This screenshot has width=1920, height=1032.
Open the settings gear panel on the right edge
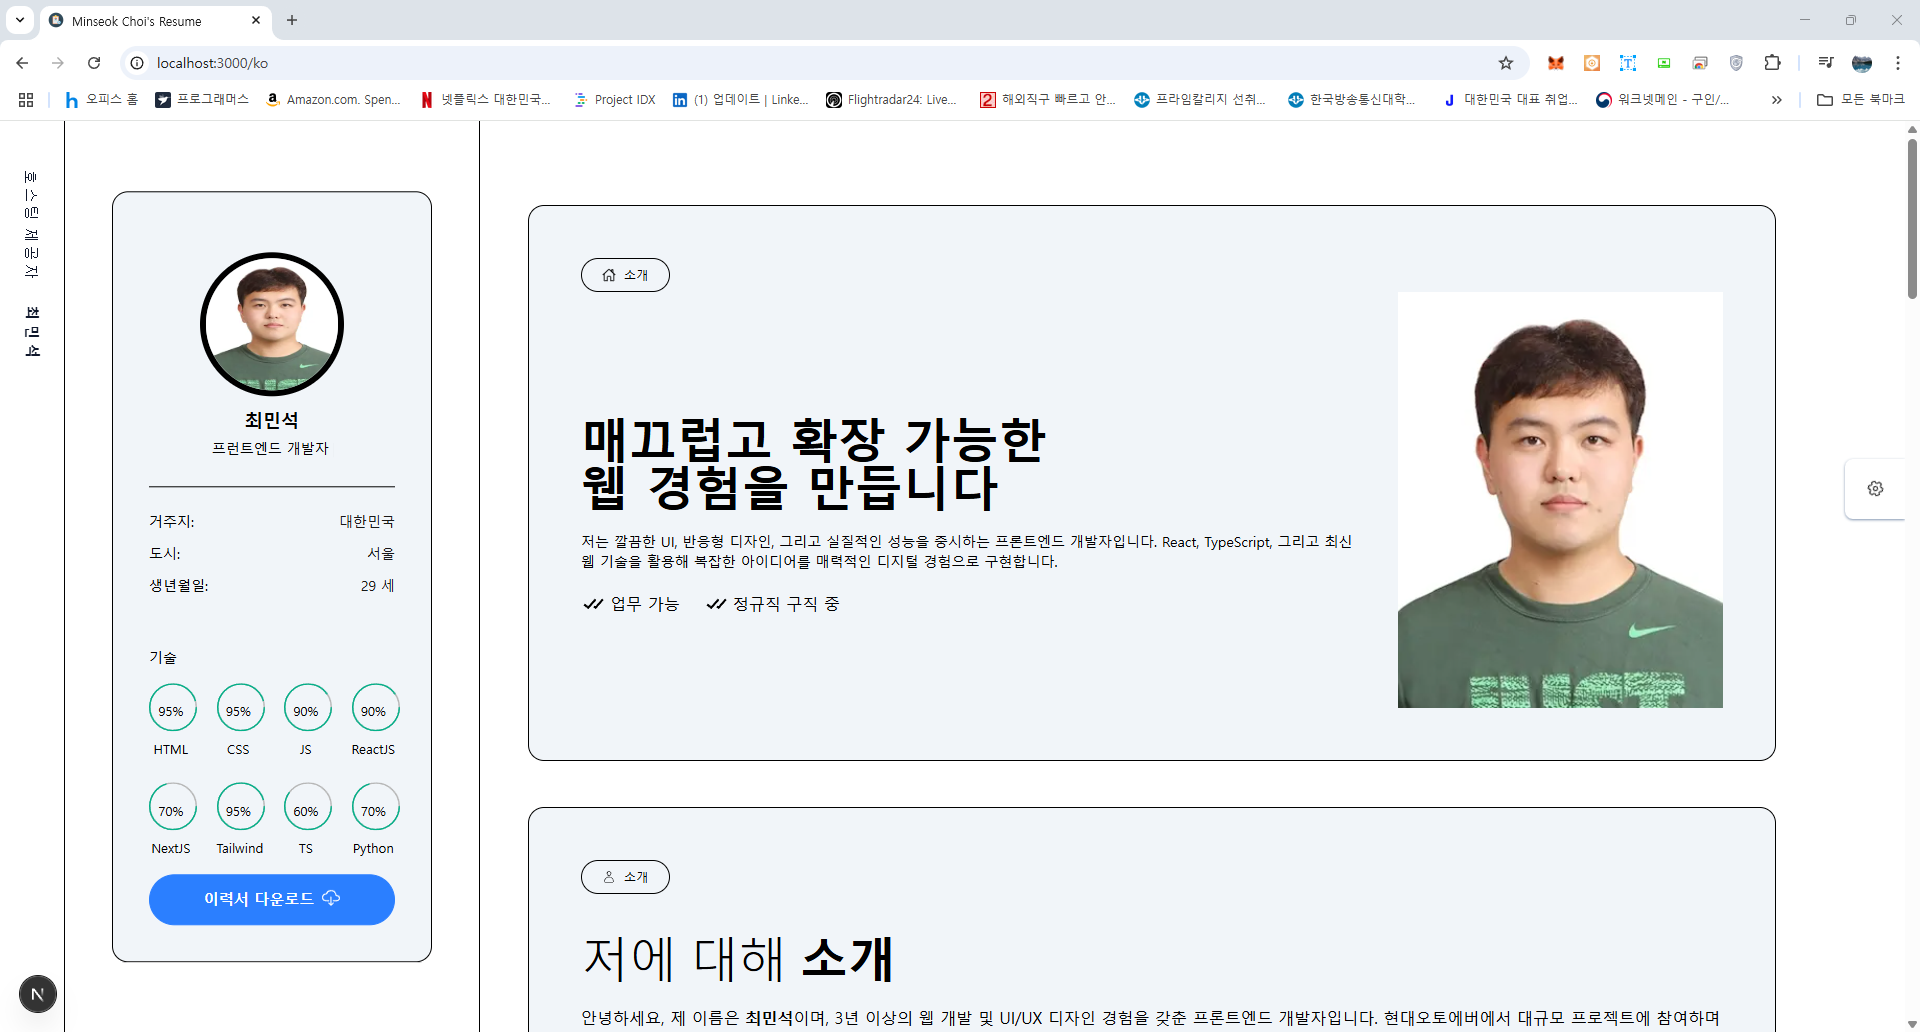[1875, 488]
